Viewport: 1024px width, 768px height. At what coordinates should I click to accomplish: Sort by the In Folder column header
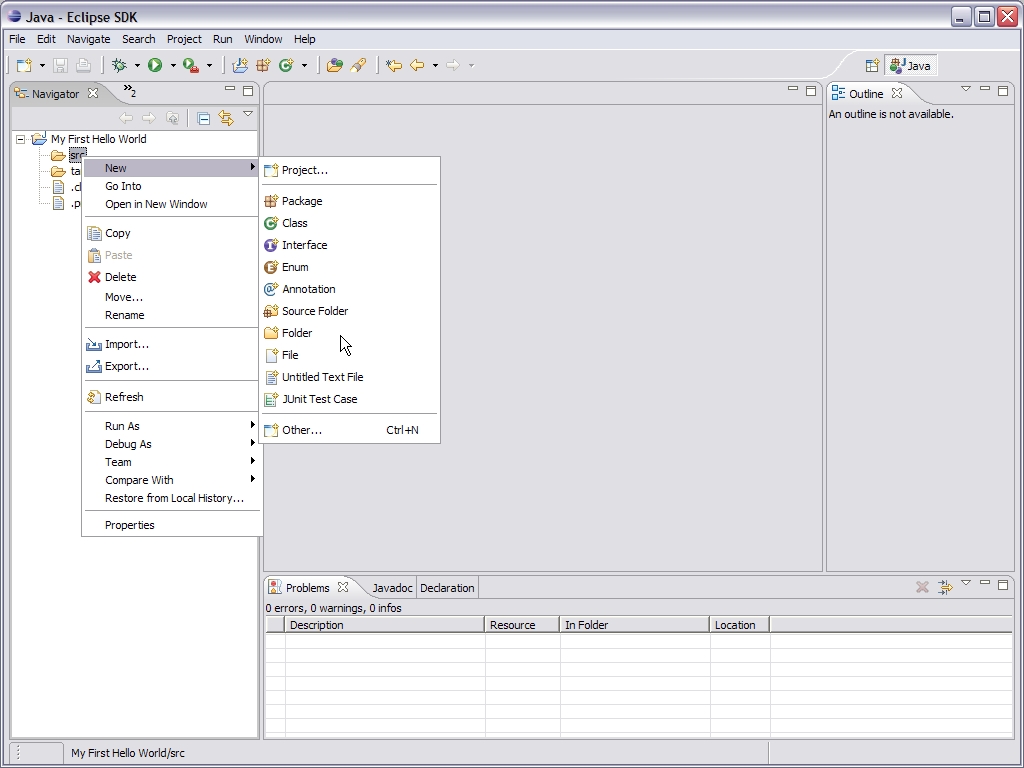[634, 625]
